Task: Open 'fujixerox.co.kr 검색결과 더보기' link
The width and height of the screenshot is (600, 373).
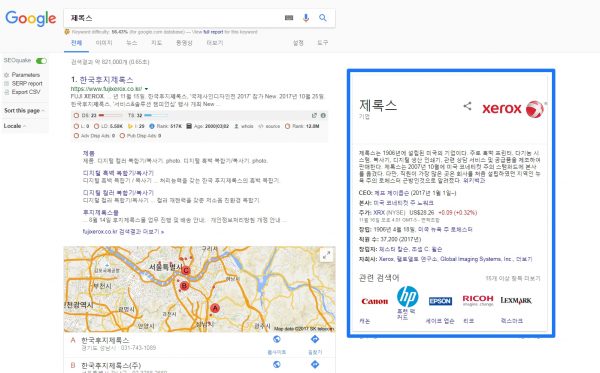Action: [123, 232]
